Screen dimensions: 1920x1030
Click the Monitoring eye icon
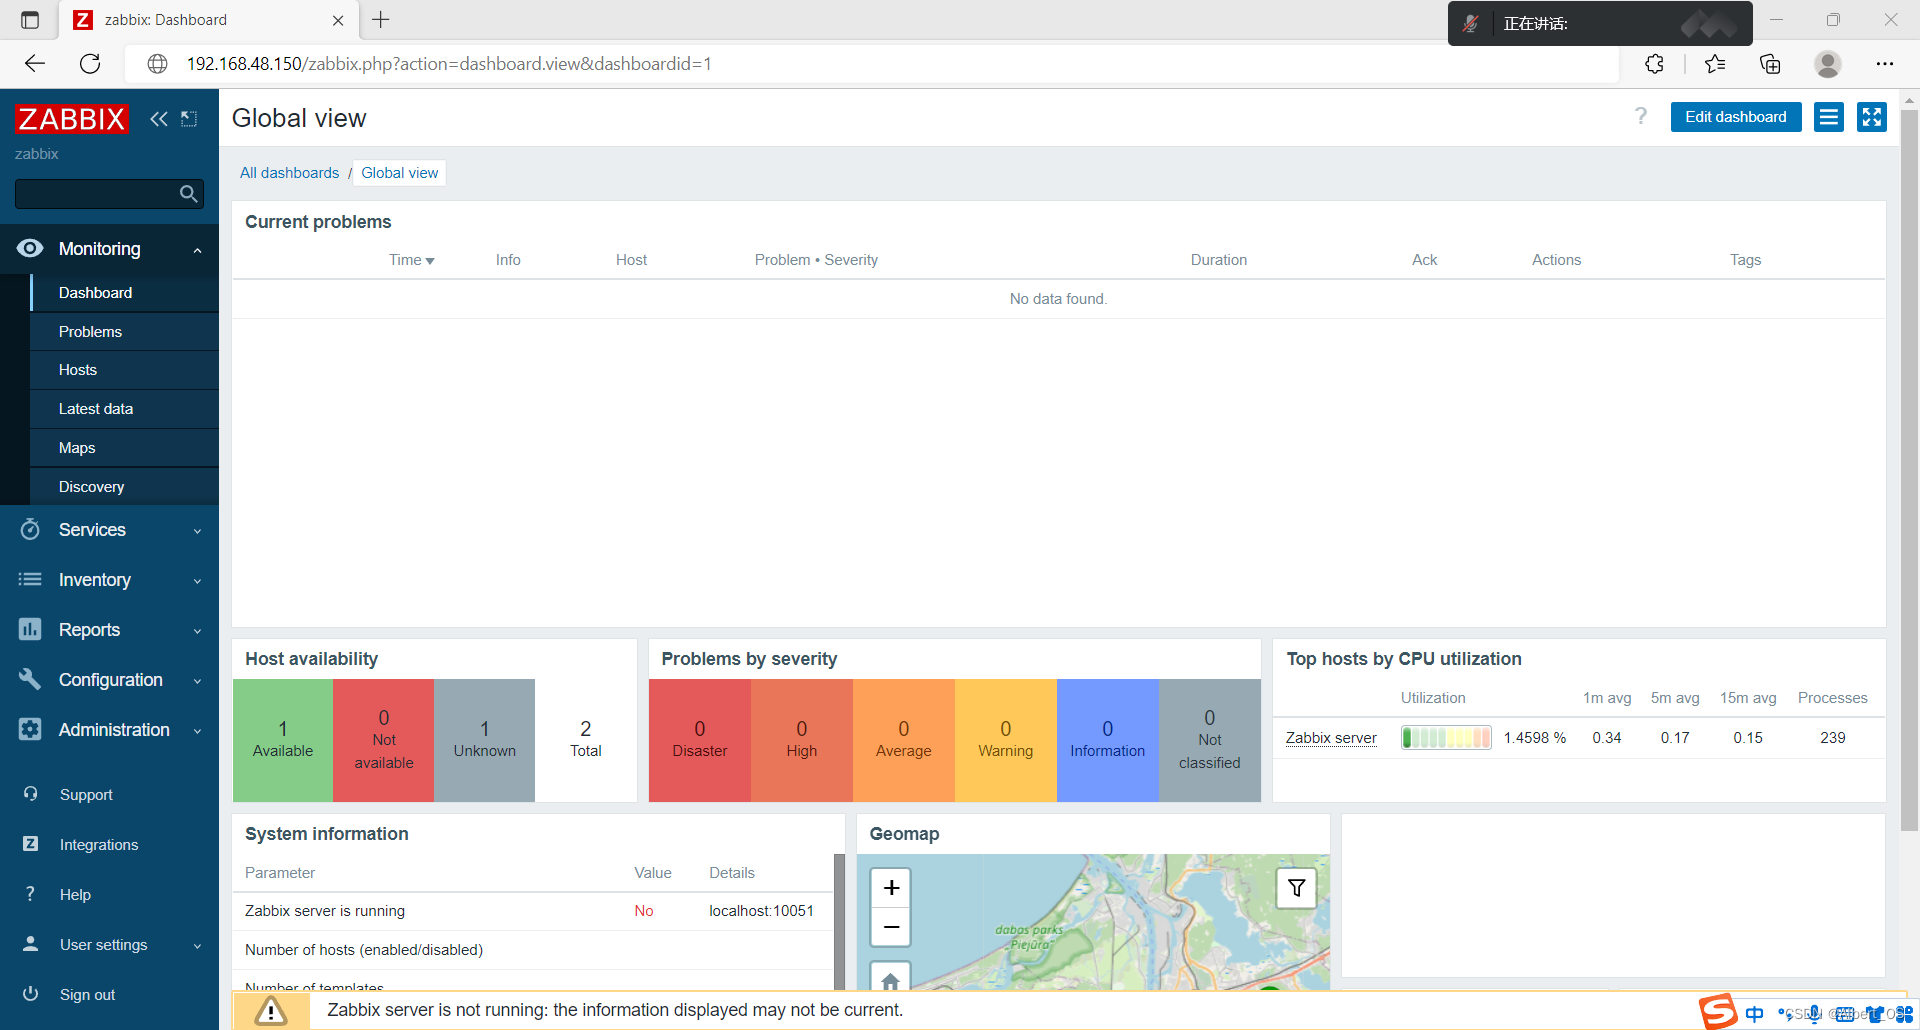coord(30,248)
